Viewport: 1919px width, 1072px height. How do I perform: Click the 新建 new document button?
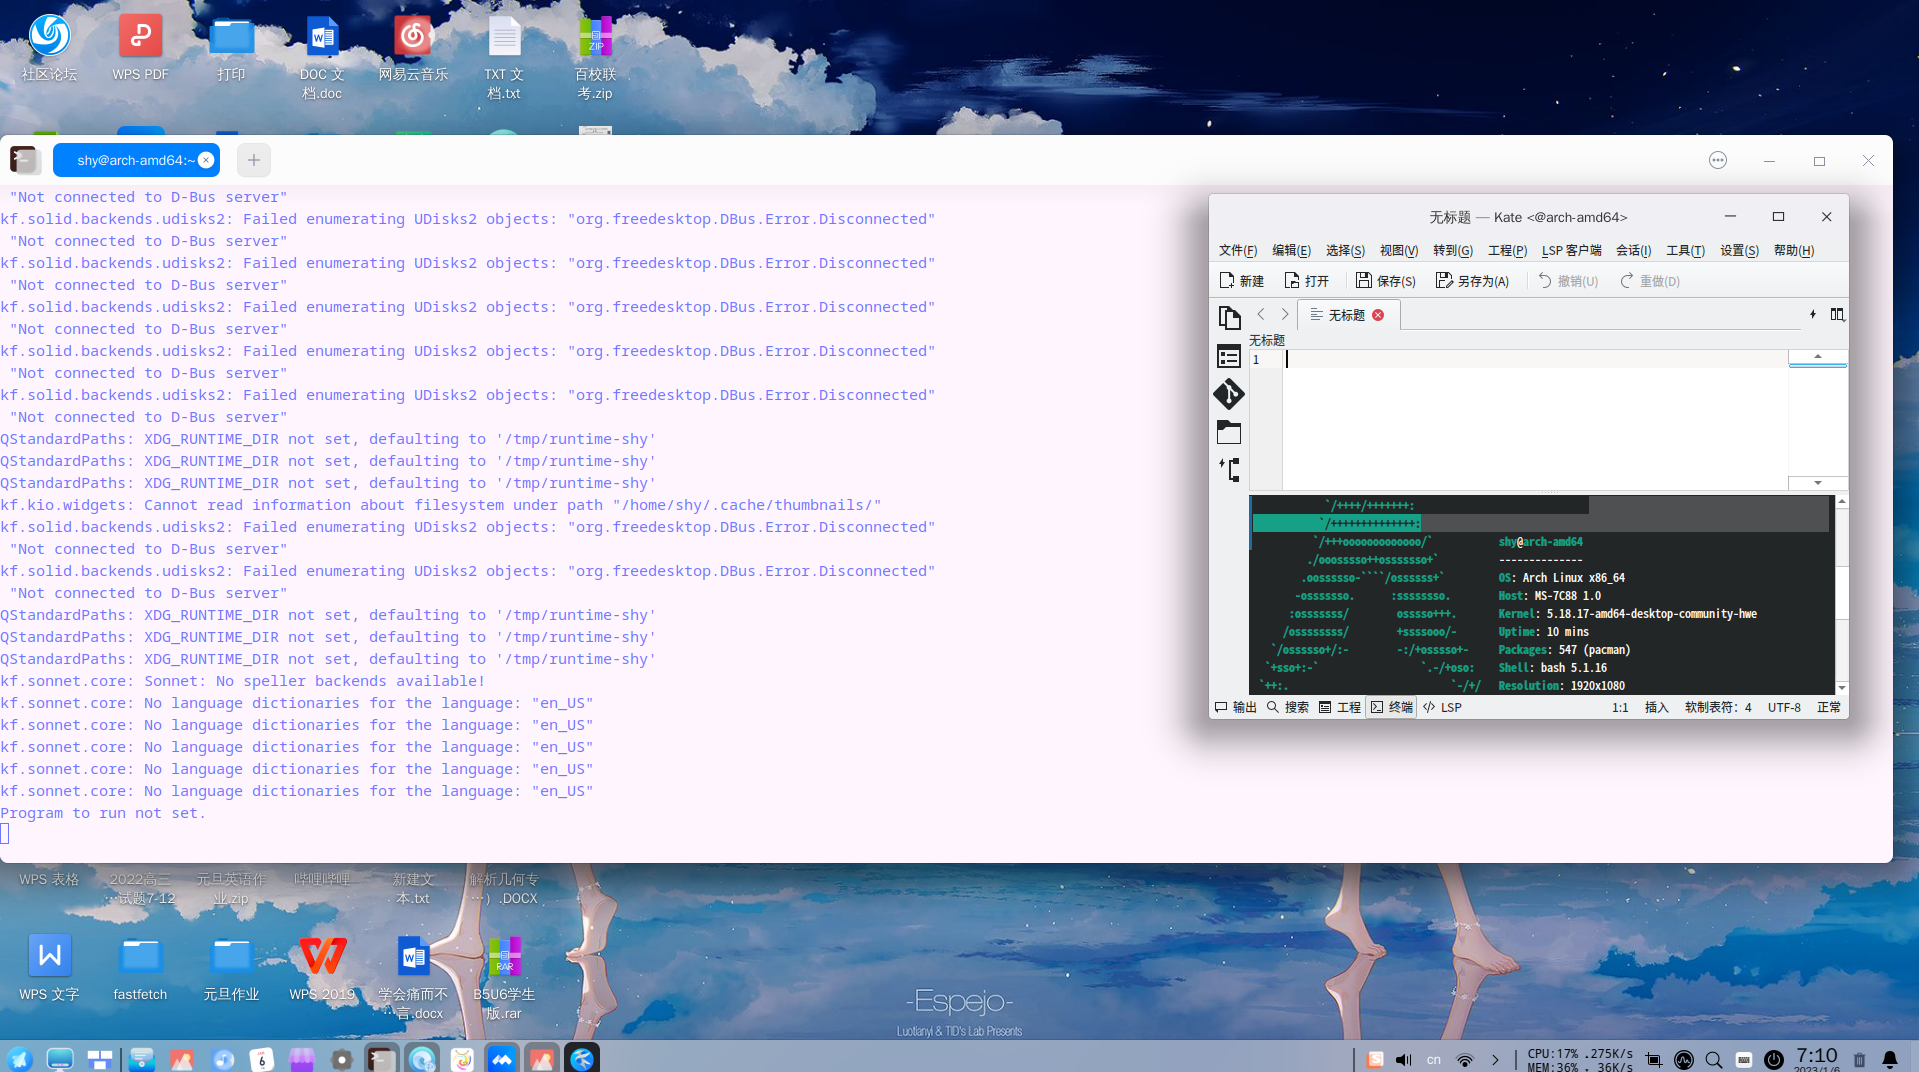[x=1241, y=281]
